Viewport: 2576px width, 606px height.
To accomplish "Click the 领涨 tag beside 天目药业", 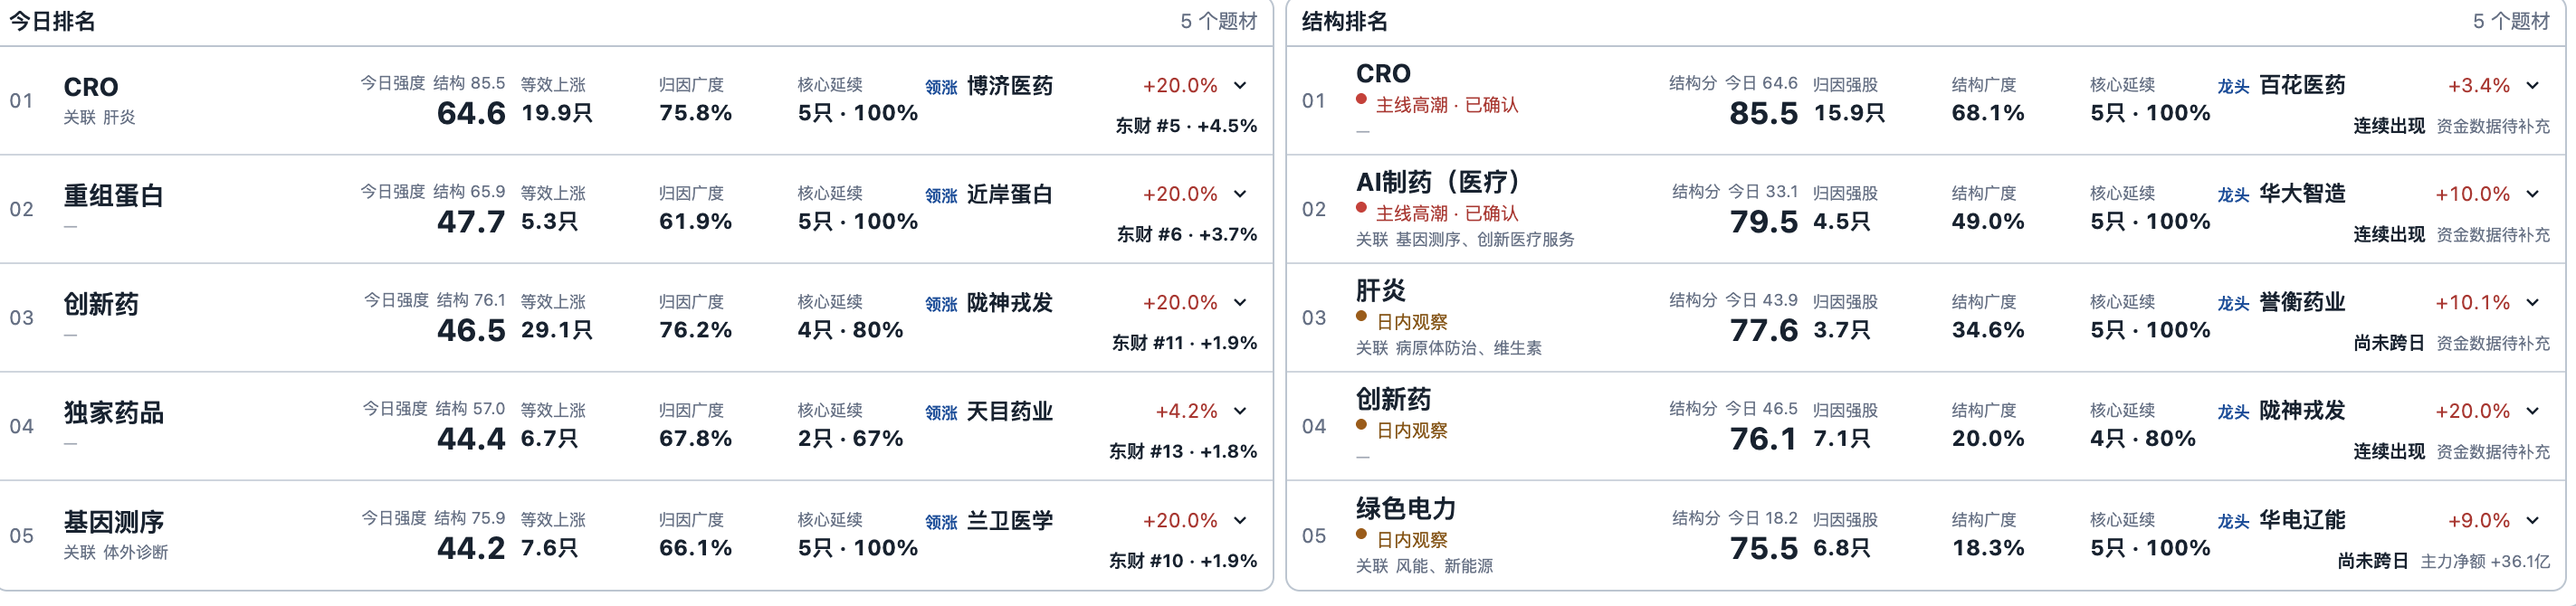I will coord(941,413).
